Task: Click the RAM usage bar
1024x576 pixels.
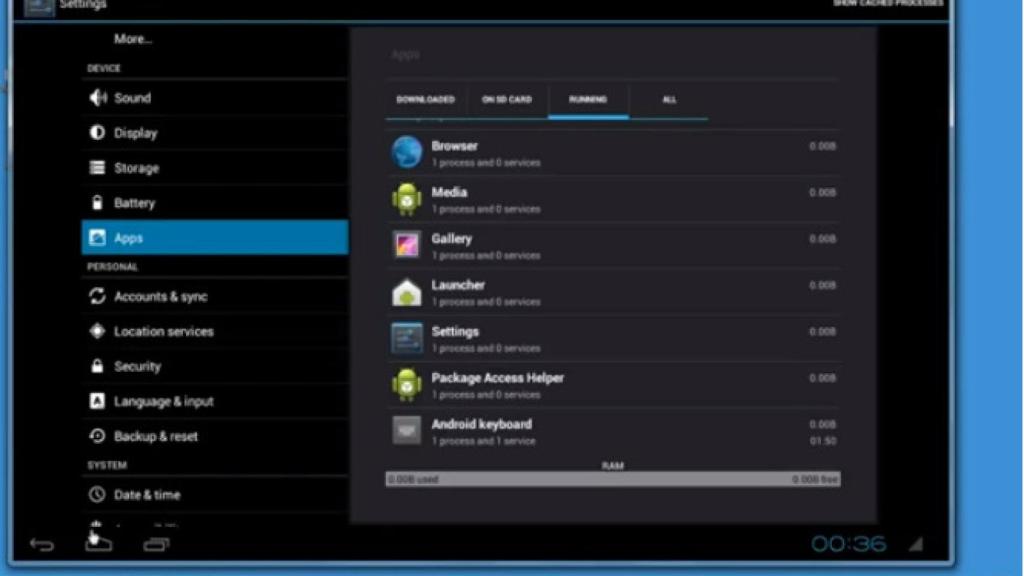Action: [612, 478]
